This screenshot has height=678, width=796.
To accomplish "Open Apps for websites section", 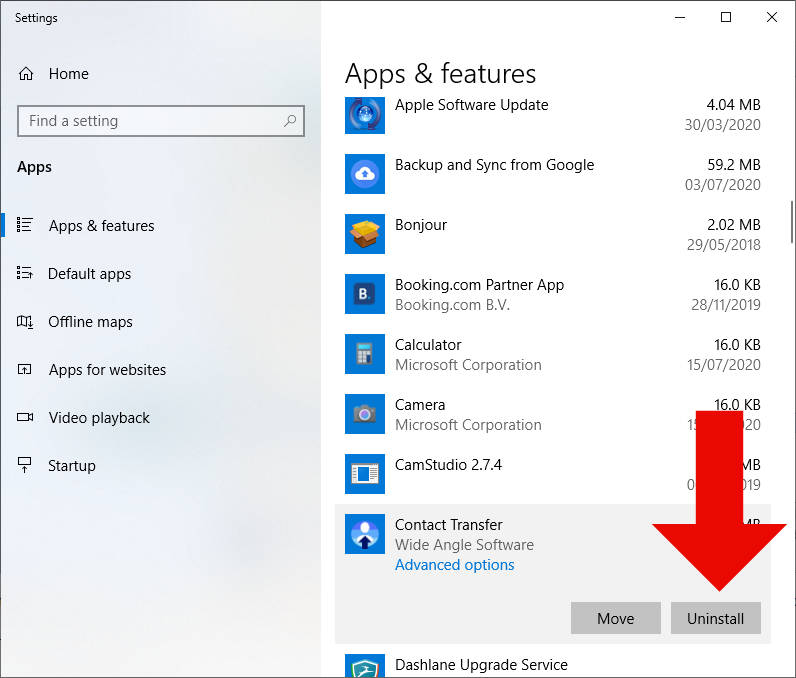I will pyautogui.click(x=107, y=369).
